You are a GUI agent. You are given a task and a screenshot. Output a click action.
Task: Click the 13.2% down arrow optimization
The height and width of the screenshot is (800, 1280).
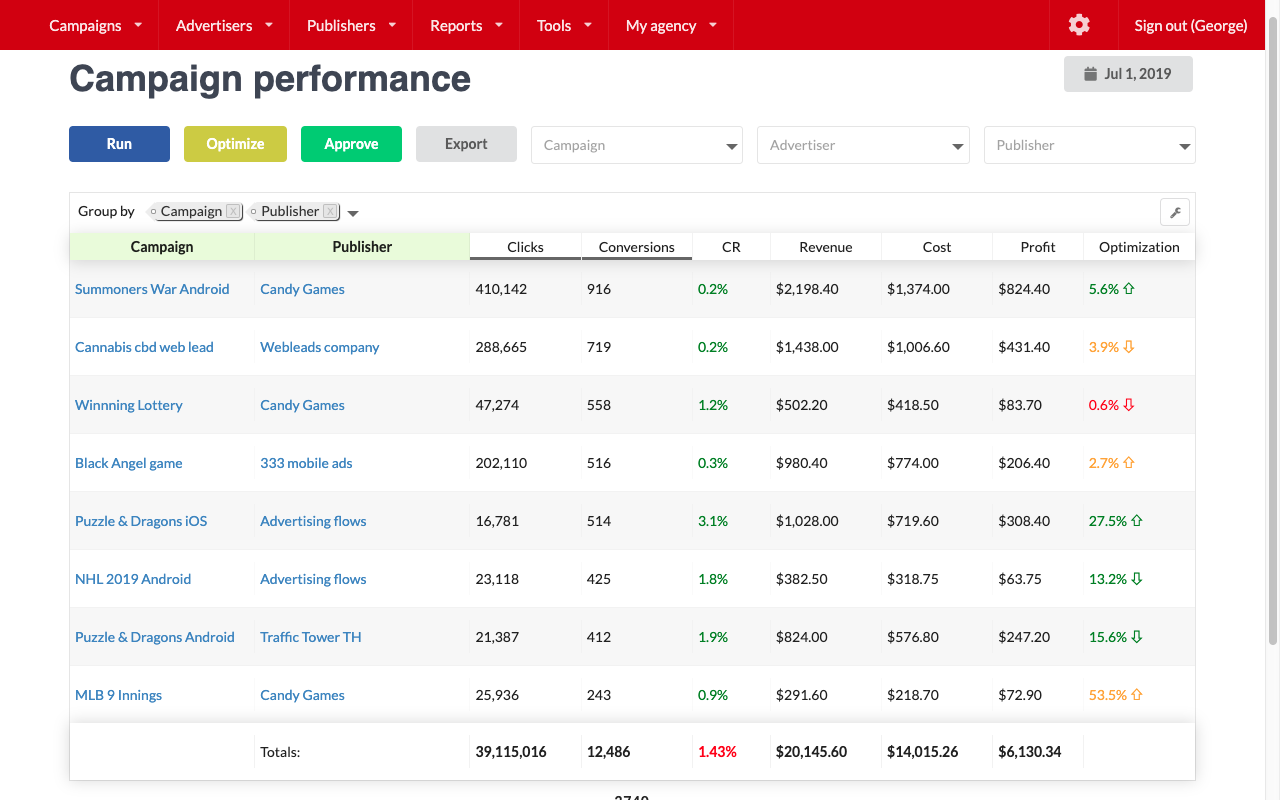(1137, 579)
